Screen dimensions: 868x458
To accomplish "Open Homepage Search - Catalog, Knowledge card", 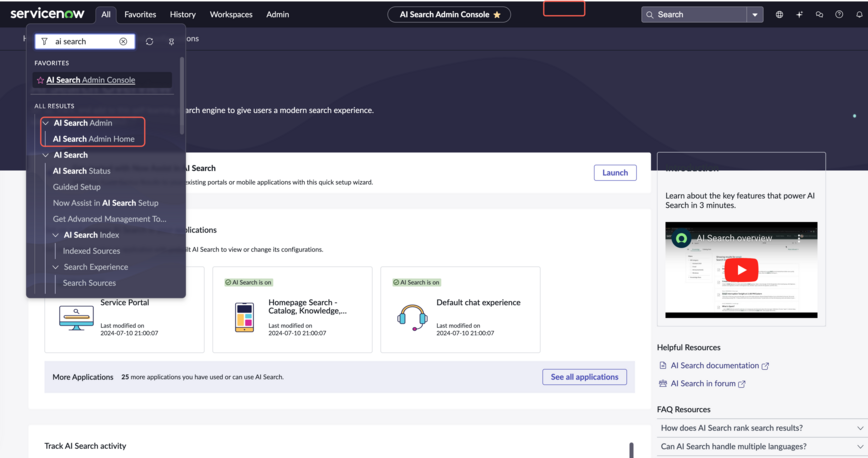I will tap(292, 310).
